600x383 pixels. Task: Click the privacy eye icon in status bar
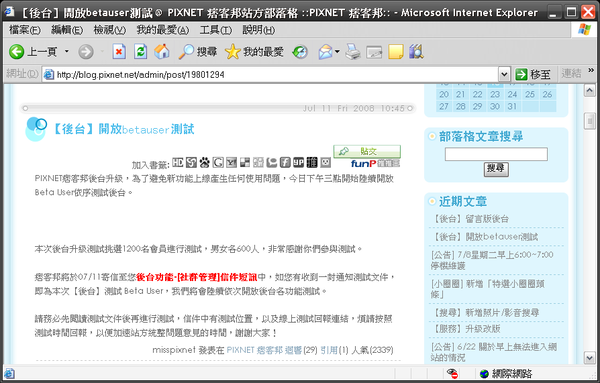(452, 373)
